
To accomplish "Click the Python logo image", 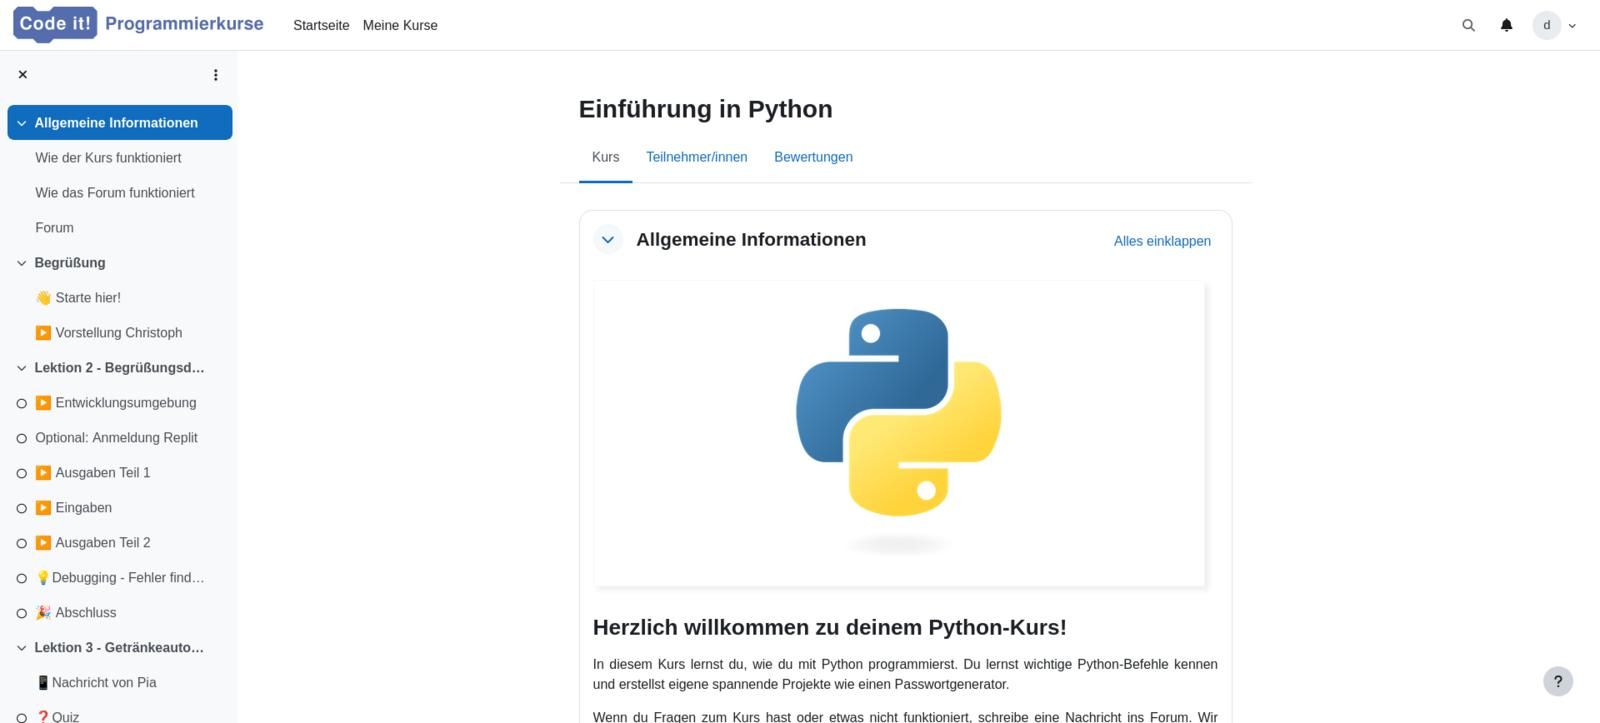I will 899,433.
